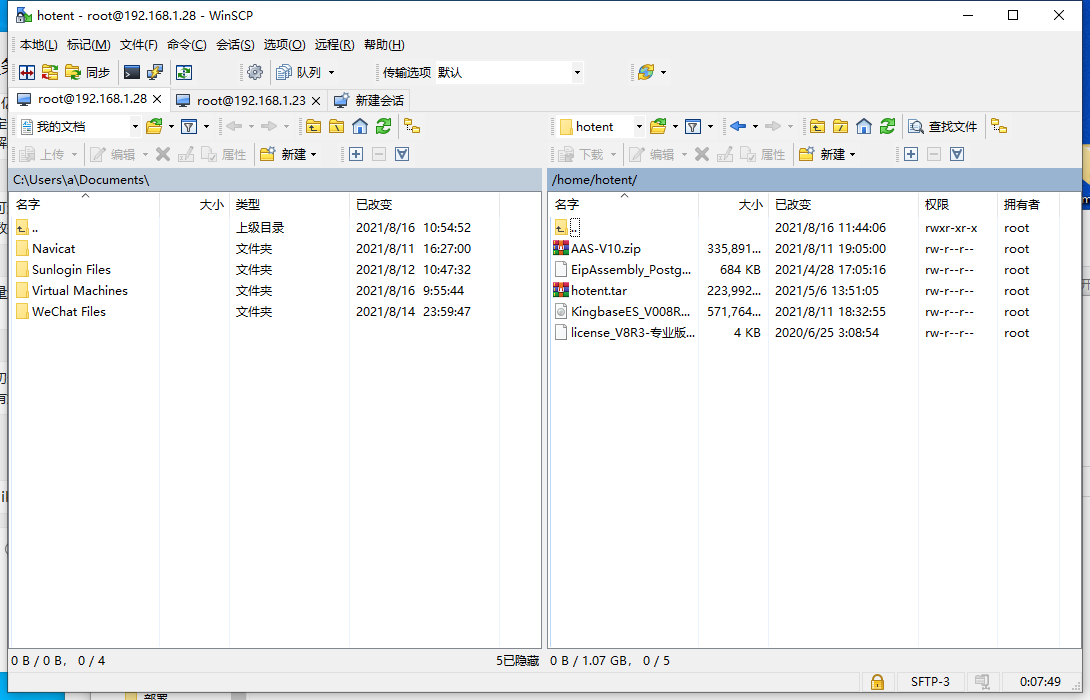Click remote panel select files plus icon
1090x700 pixels.
coord(911,154)
